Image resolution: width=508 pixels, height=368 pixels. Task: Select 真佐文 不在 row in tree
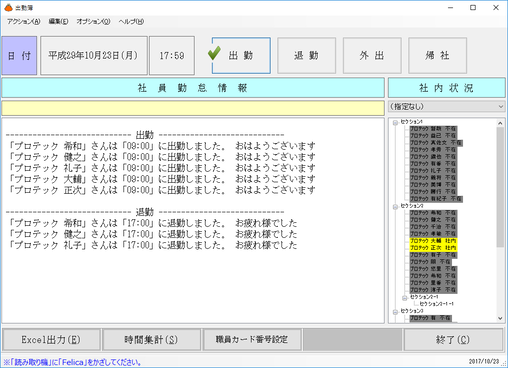(x=436, y=143)
